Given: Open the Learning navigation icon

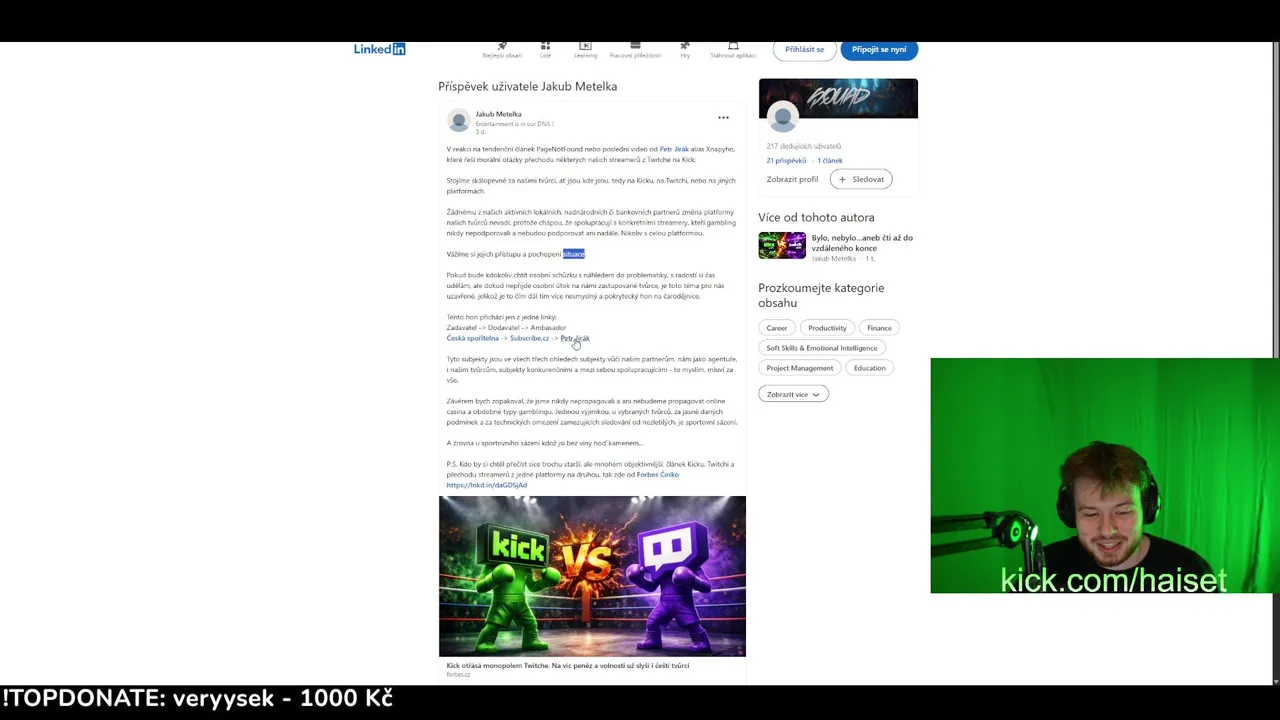Looking at the screenshot, I should click(x=585, y=50).
